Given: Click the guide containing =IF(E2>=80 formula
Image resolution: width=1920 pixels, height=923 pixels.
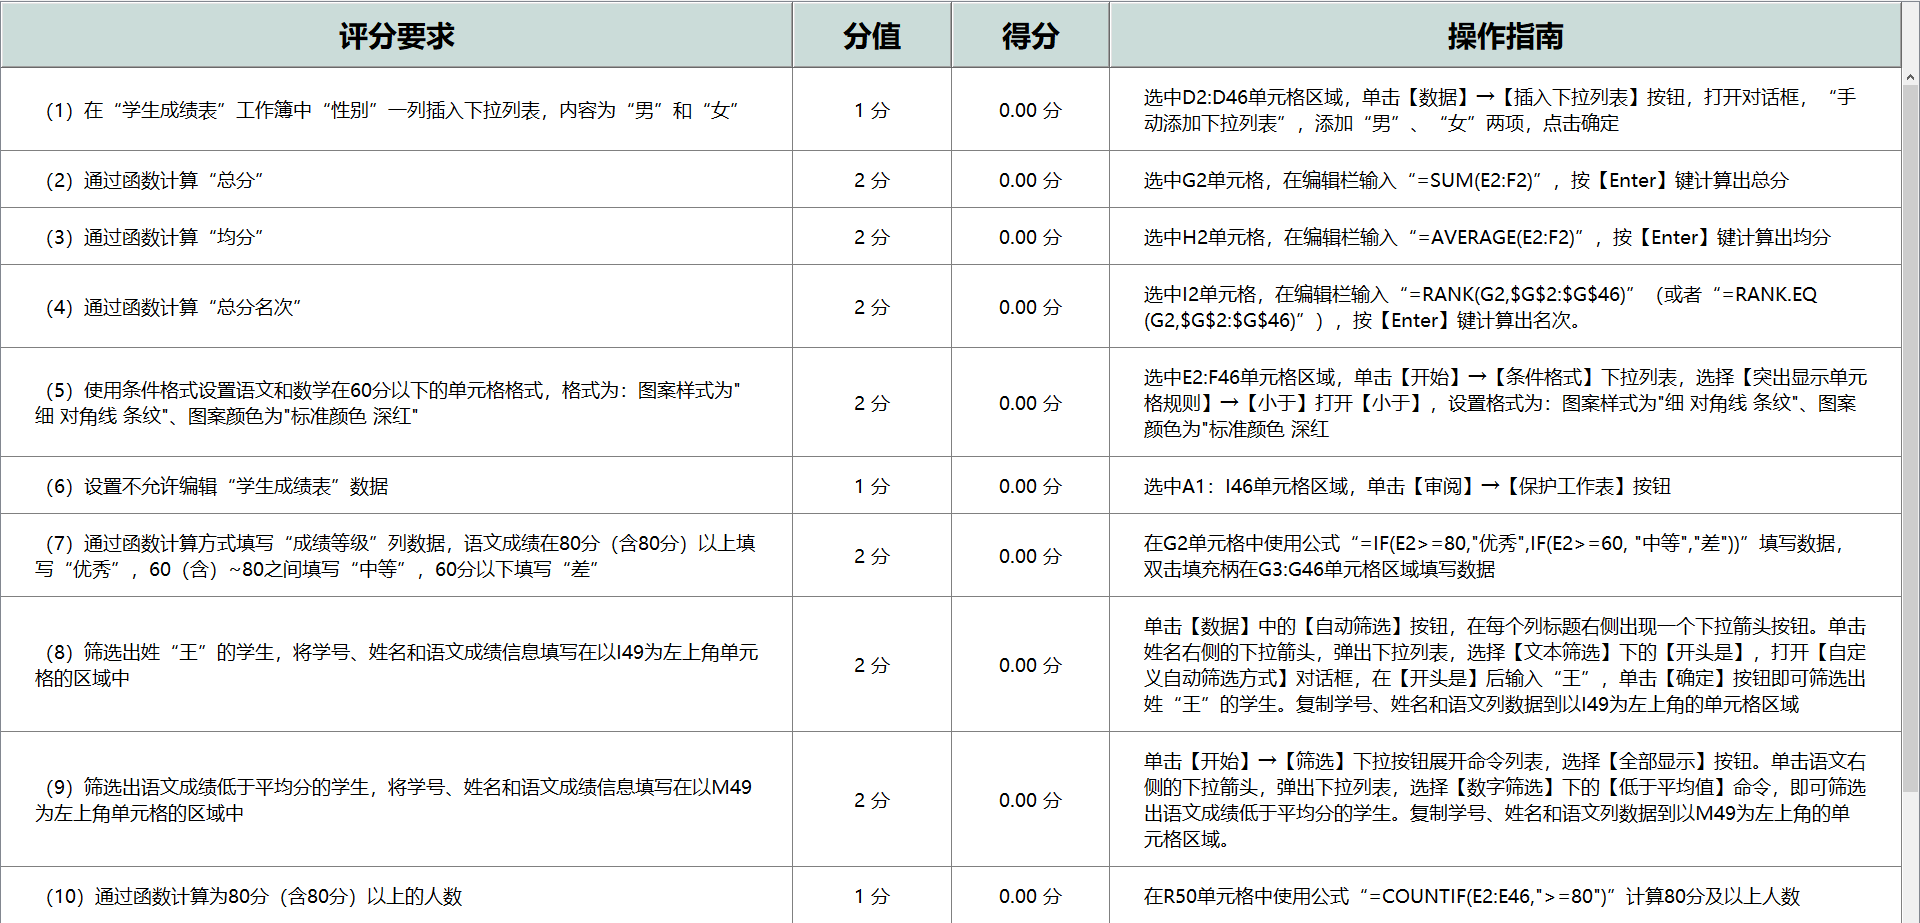Looking at the screenshot, I should 1494,556.
